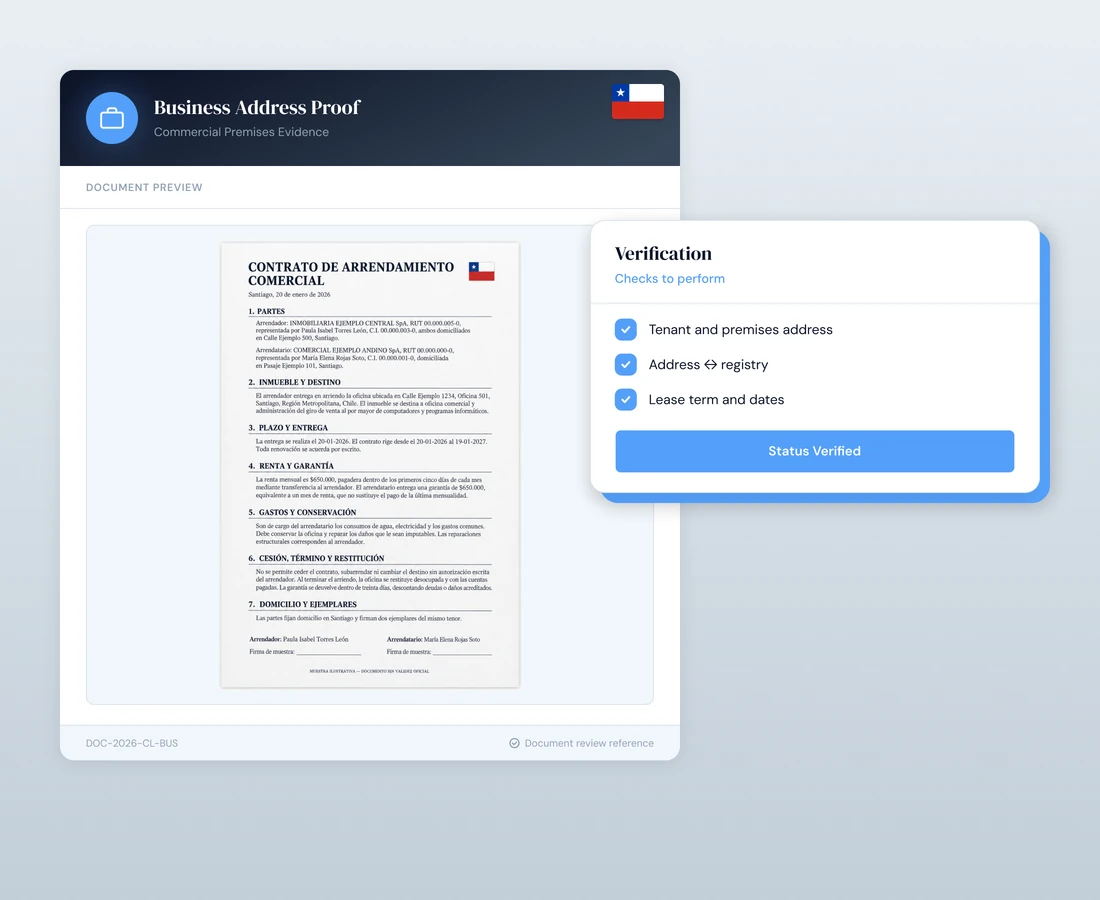Click Commercial Premises Evidence subtitle
The image size is (1100, 900).
(x=241, y=132)
